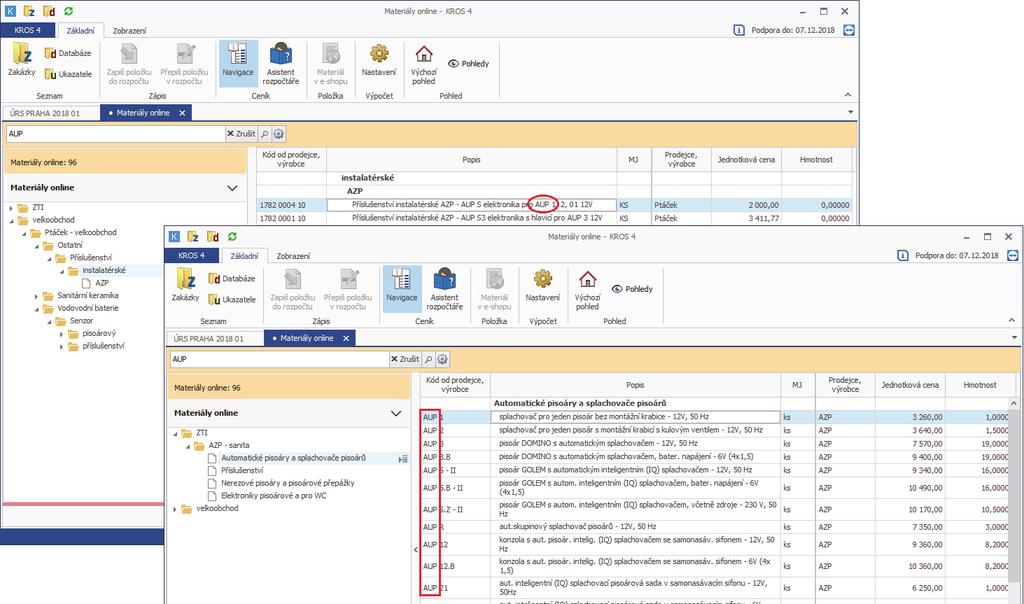Sort by Jednotková cena column, front window
Screen dimensions: 1024x604
pos(910,385)
